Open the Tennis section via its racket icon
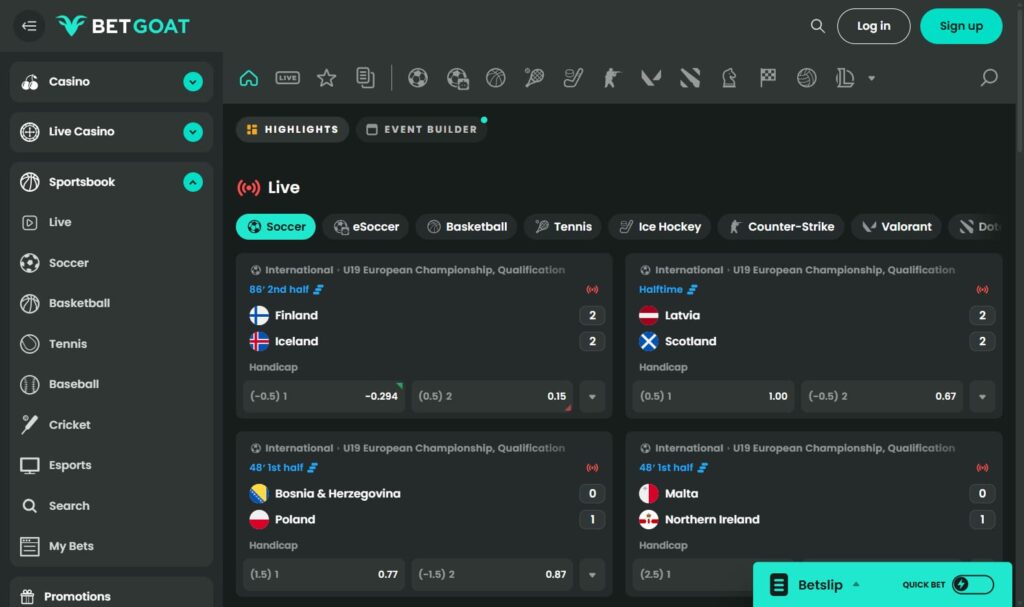Viewport: 1024px width, 607px height. (534, 76)
